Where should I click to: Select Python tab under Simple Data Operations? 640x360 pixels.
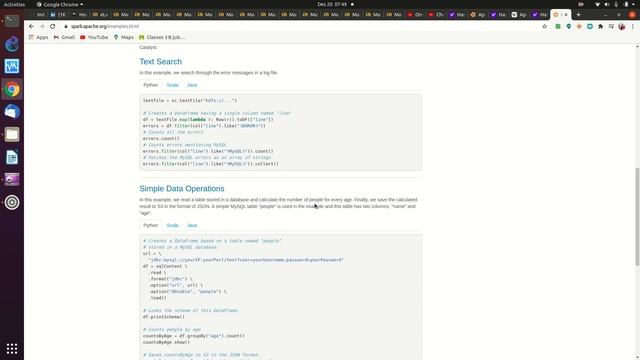pyautogui.click(x=151, y=225)
